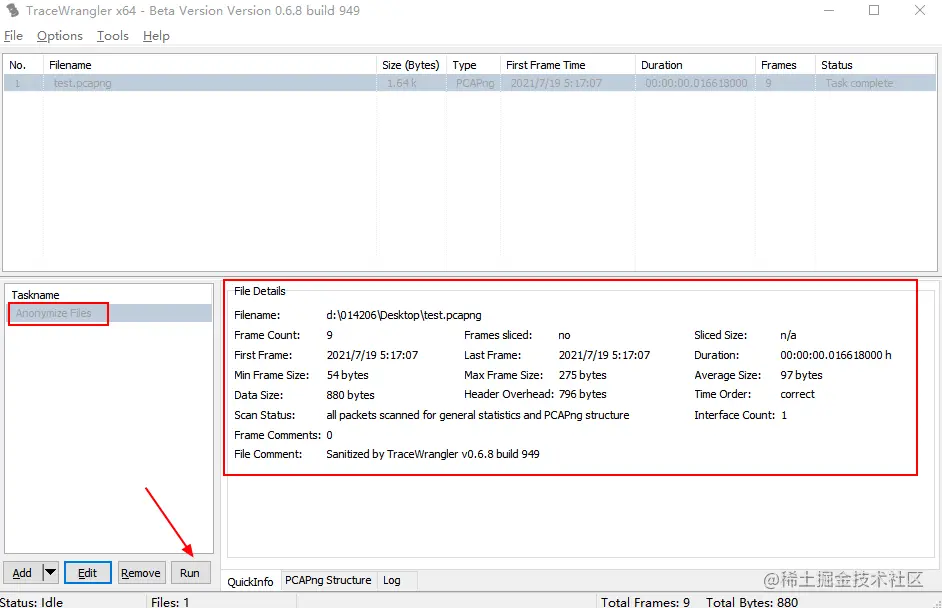Open the Tools menu
The image size is (942, 608).
click(x=113, y=36)
